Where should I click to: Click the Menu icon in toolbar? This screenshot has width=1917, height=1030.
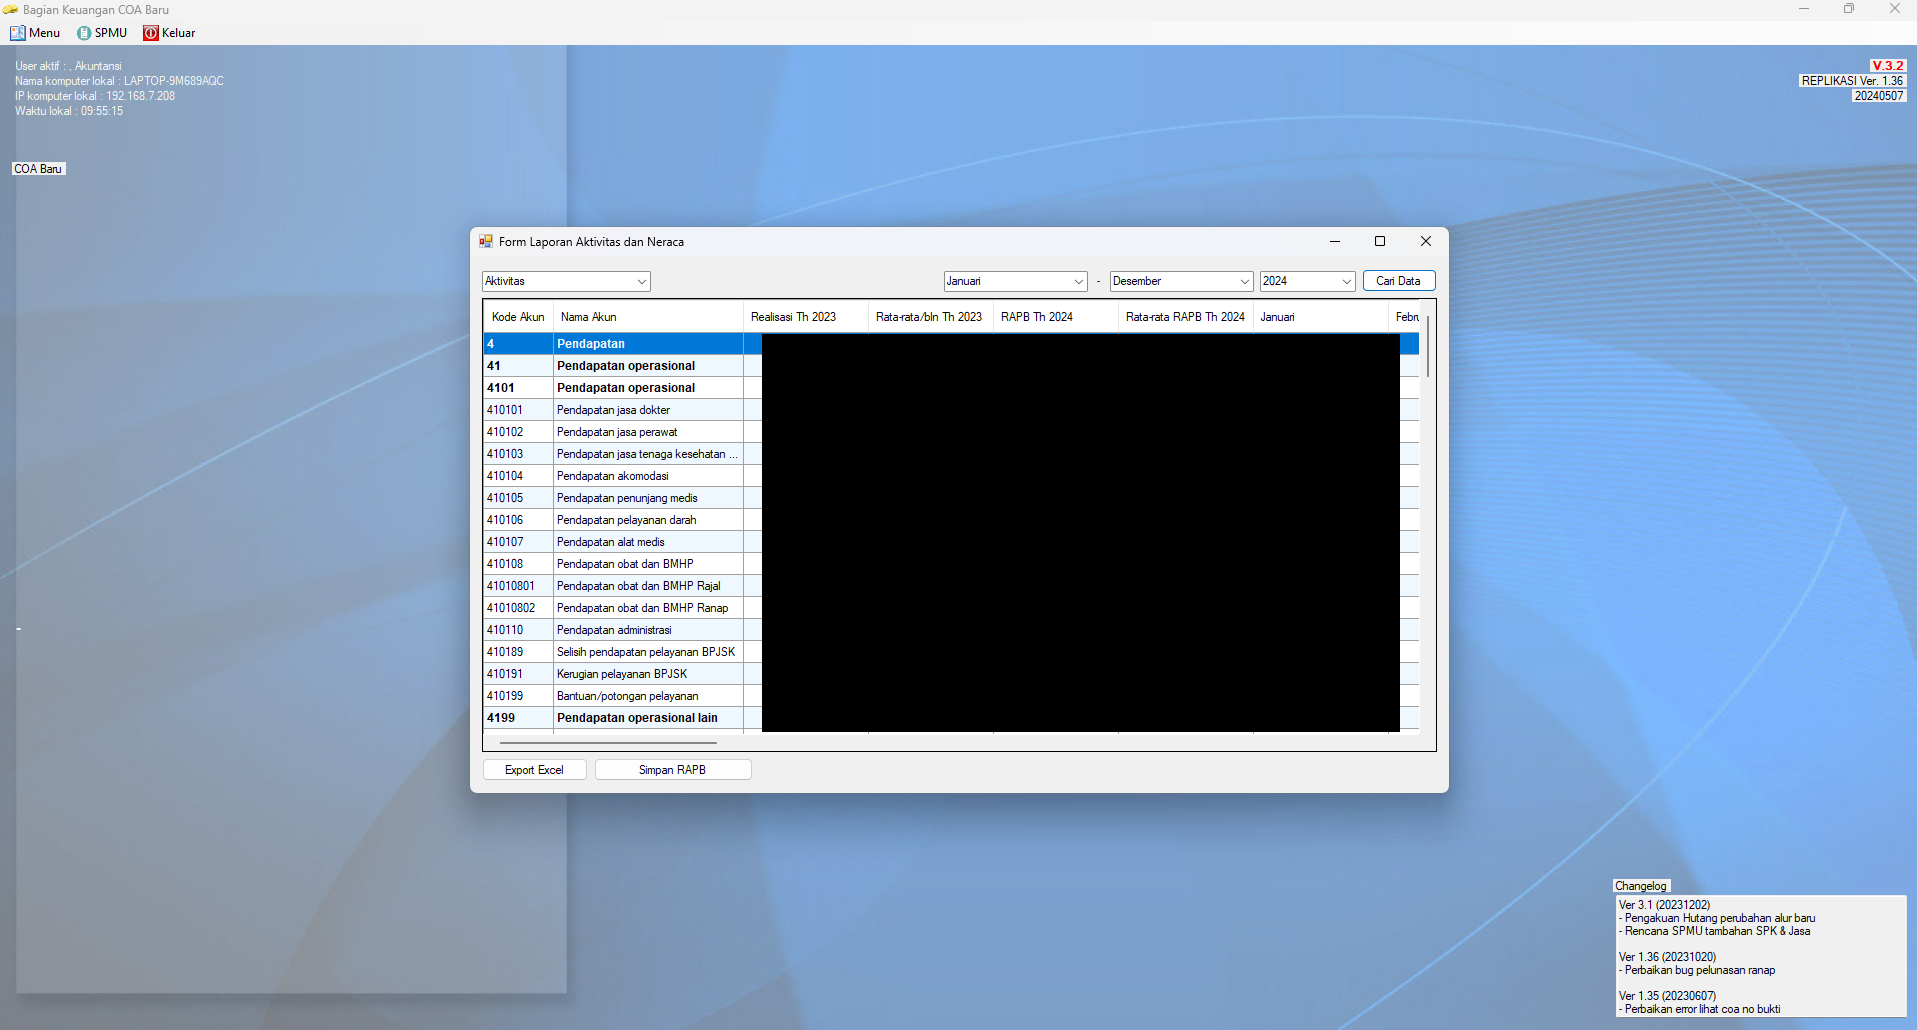(x=17, y=33)
